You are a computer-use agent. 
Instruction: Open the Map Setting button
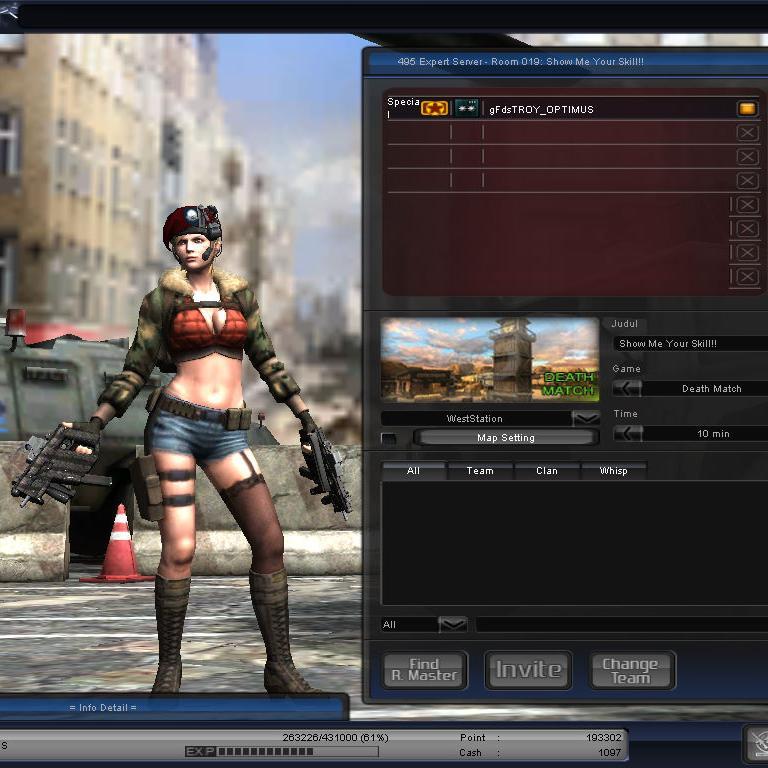[506, 437]
